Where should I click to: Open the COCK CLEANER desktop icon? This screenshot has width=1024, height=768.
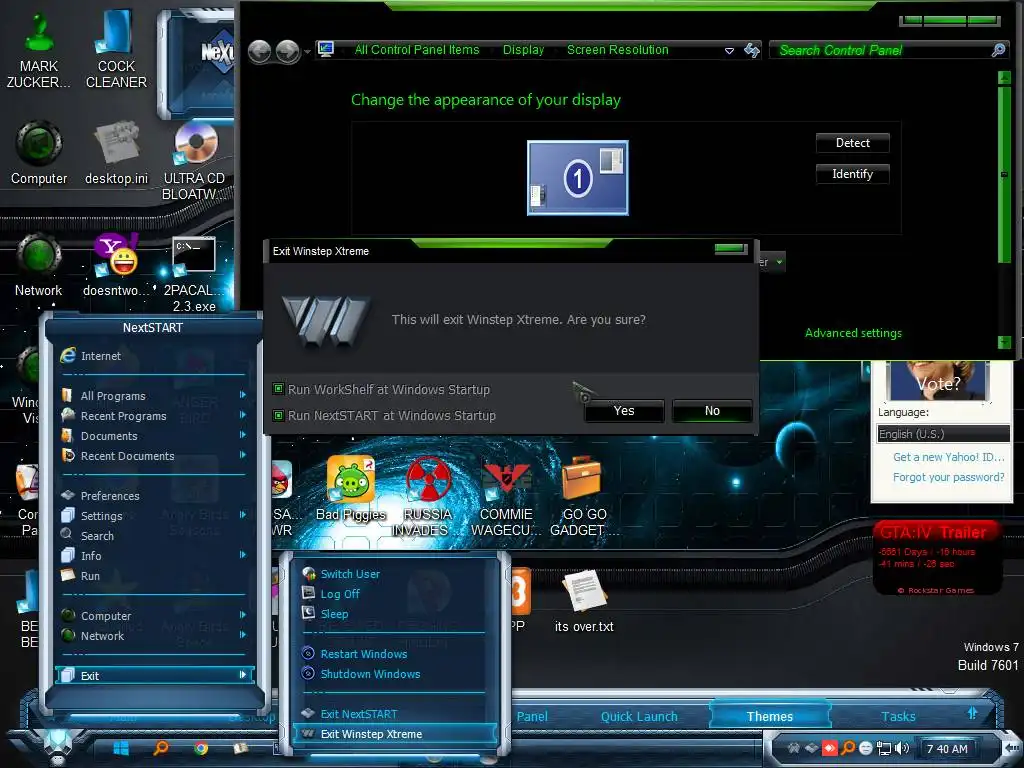pos(116,50)
